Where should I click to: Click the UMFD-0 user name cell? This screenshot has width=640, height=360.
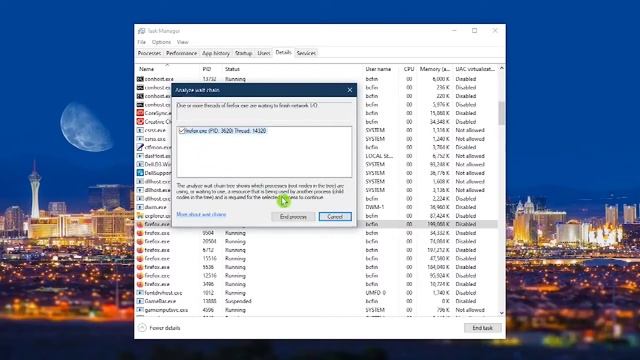pos(376,293)
